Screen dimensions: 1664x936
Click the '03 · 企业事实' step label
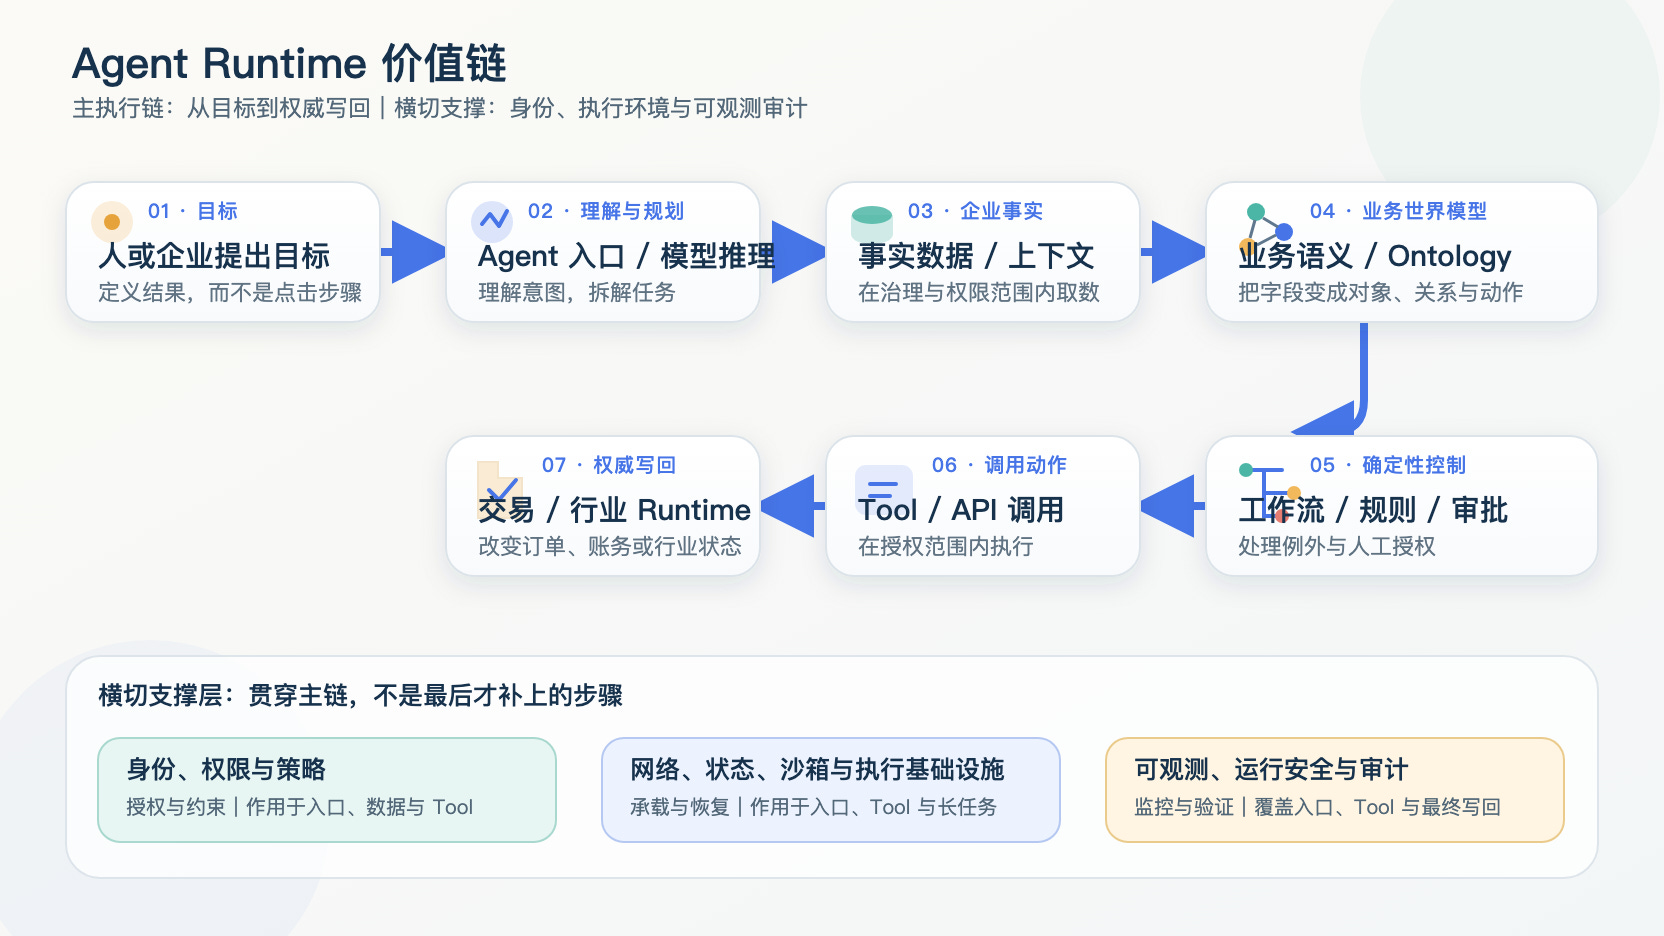pos(976,211)
